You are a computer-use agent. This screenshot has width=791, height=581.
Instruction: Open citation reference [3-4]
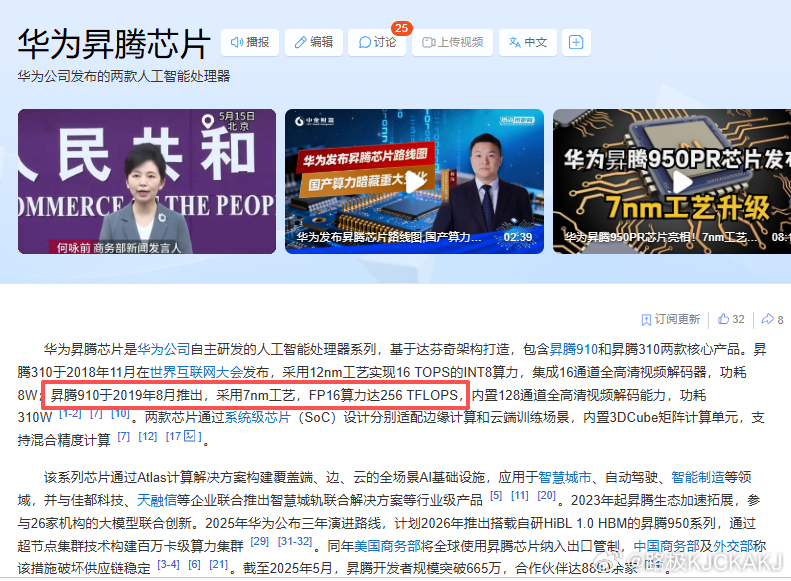[x=168, y=564]
